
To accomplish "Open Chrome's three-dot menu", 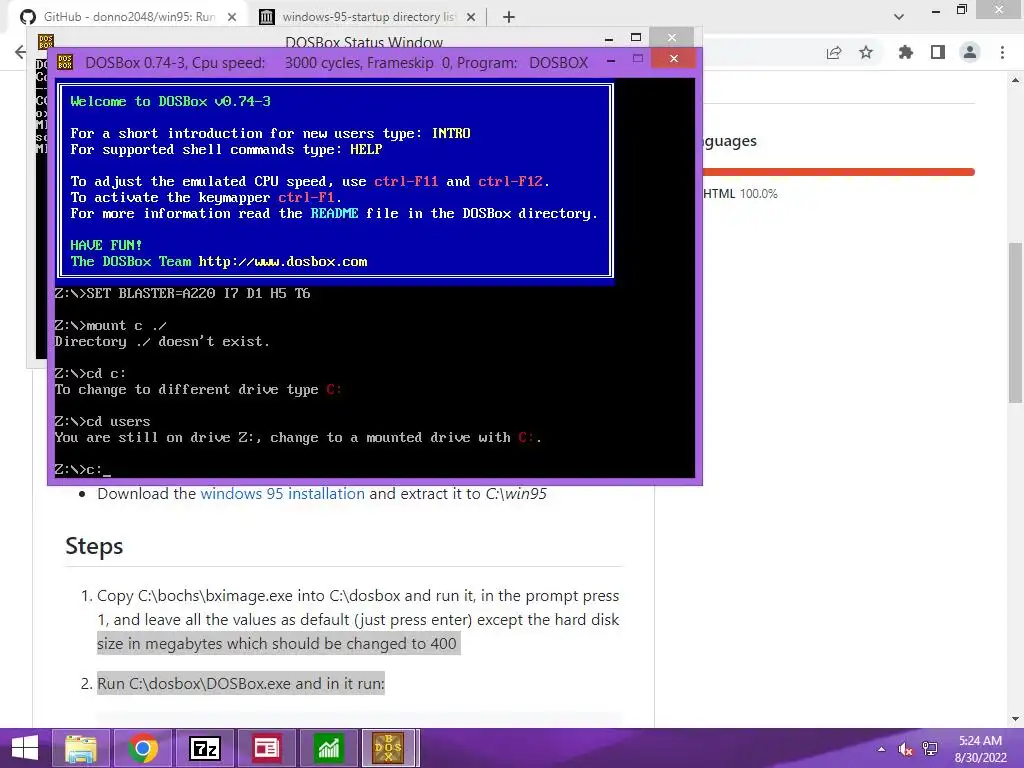I will [x=1002, y=52].
